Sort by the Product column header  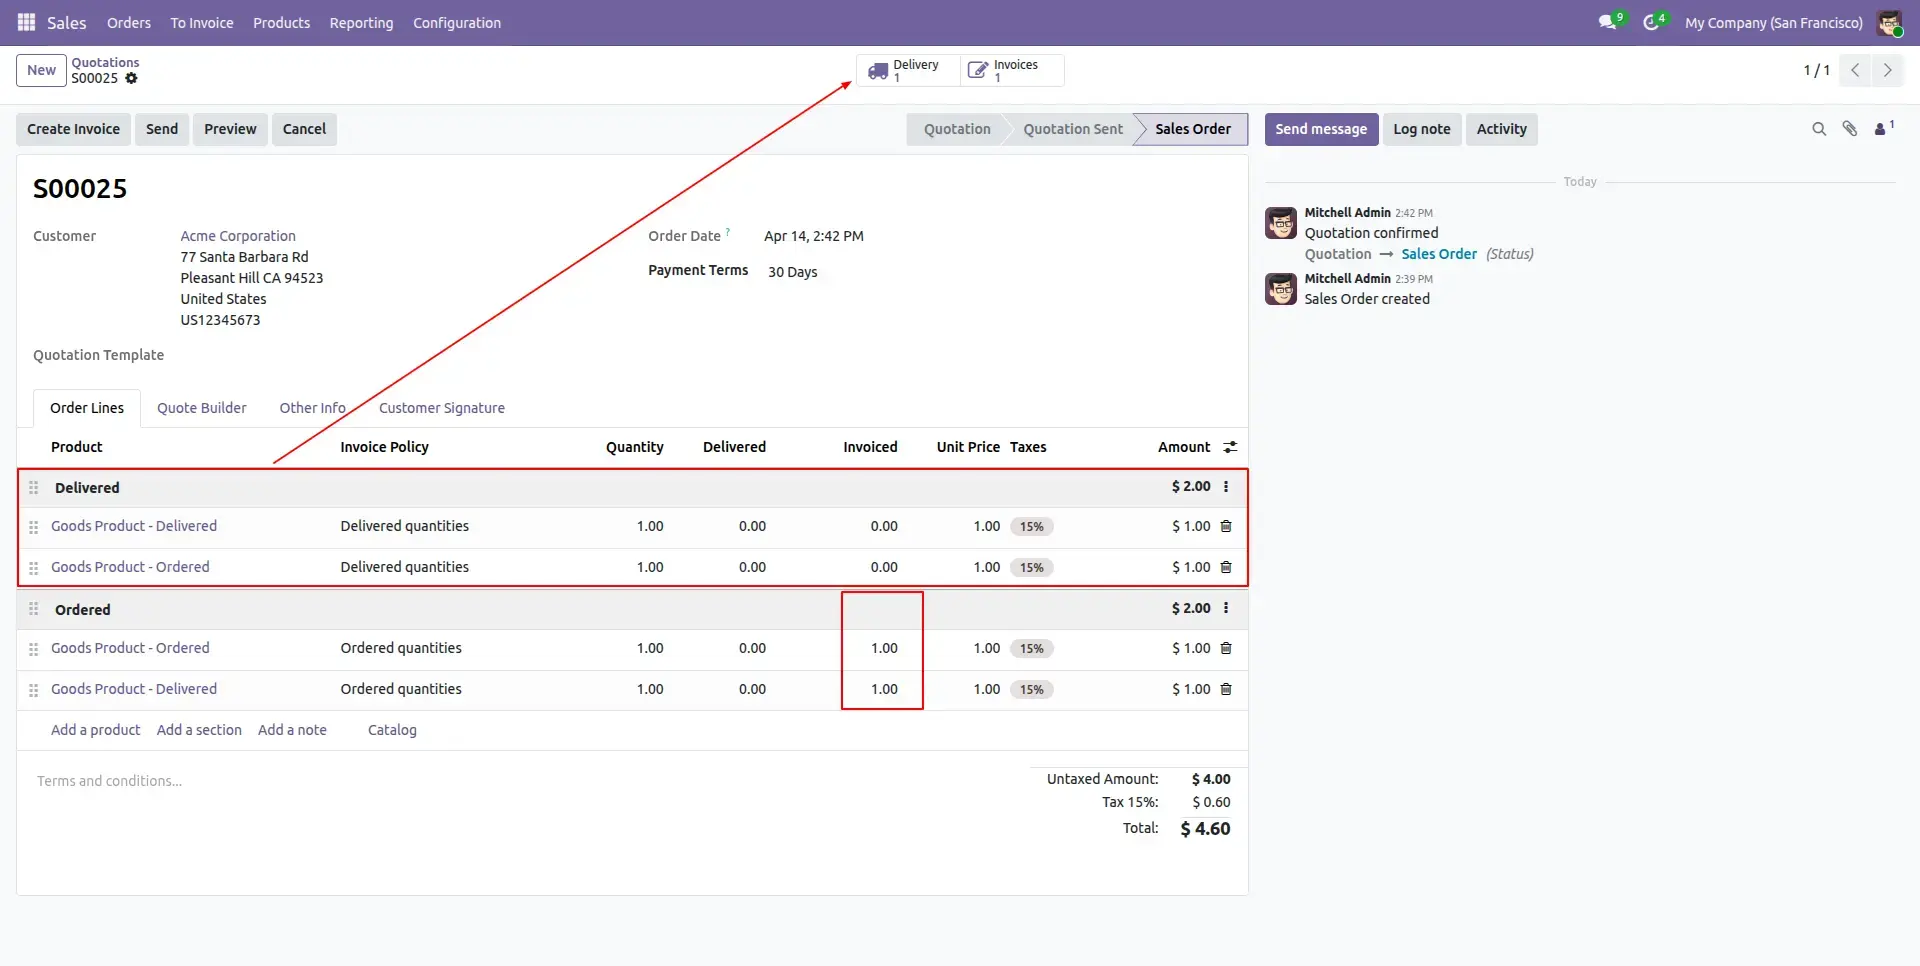click(76, 447)
